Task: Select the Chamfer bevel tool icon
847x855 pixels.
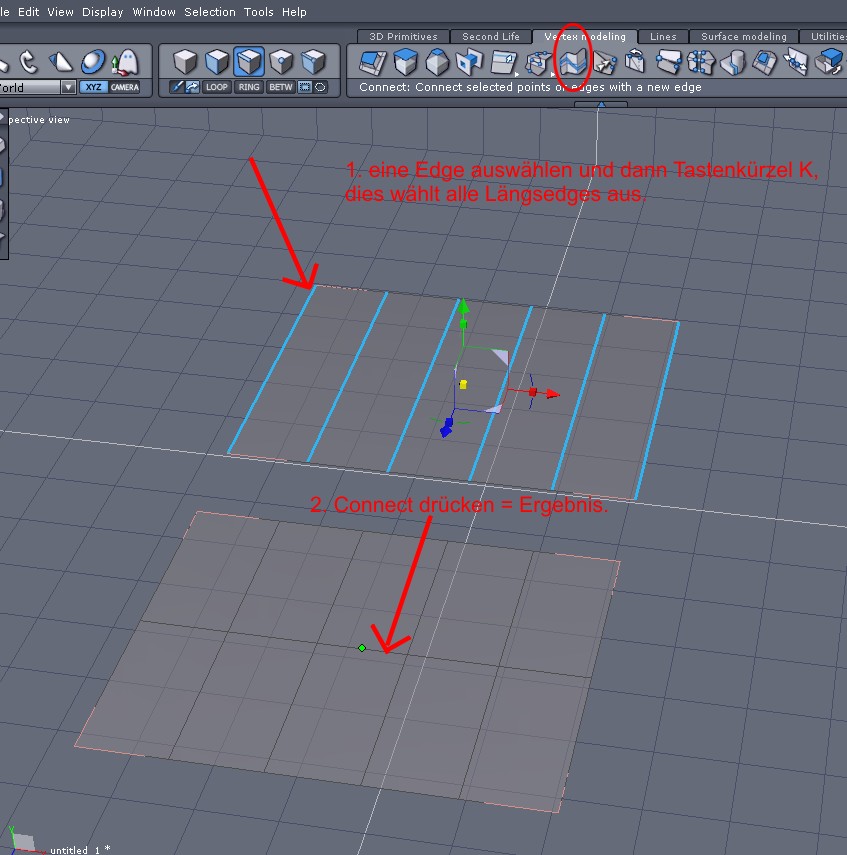Action: coord(437,62)
